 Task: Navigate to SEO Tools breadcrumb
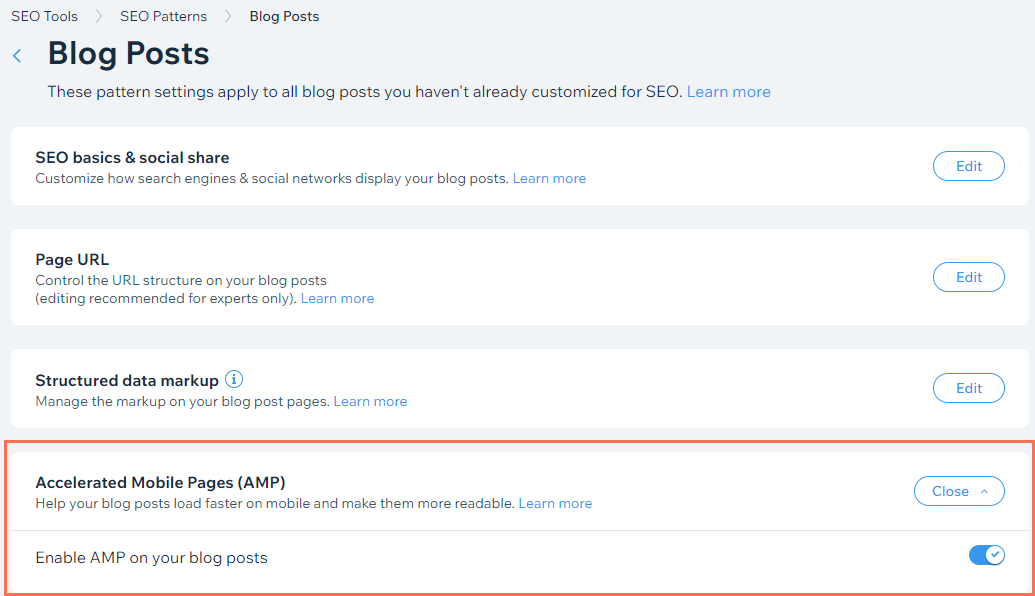[44, 17]
